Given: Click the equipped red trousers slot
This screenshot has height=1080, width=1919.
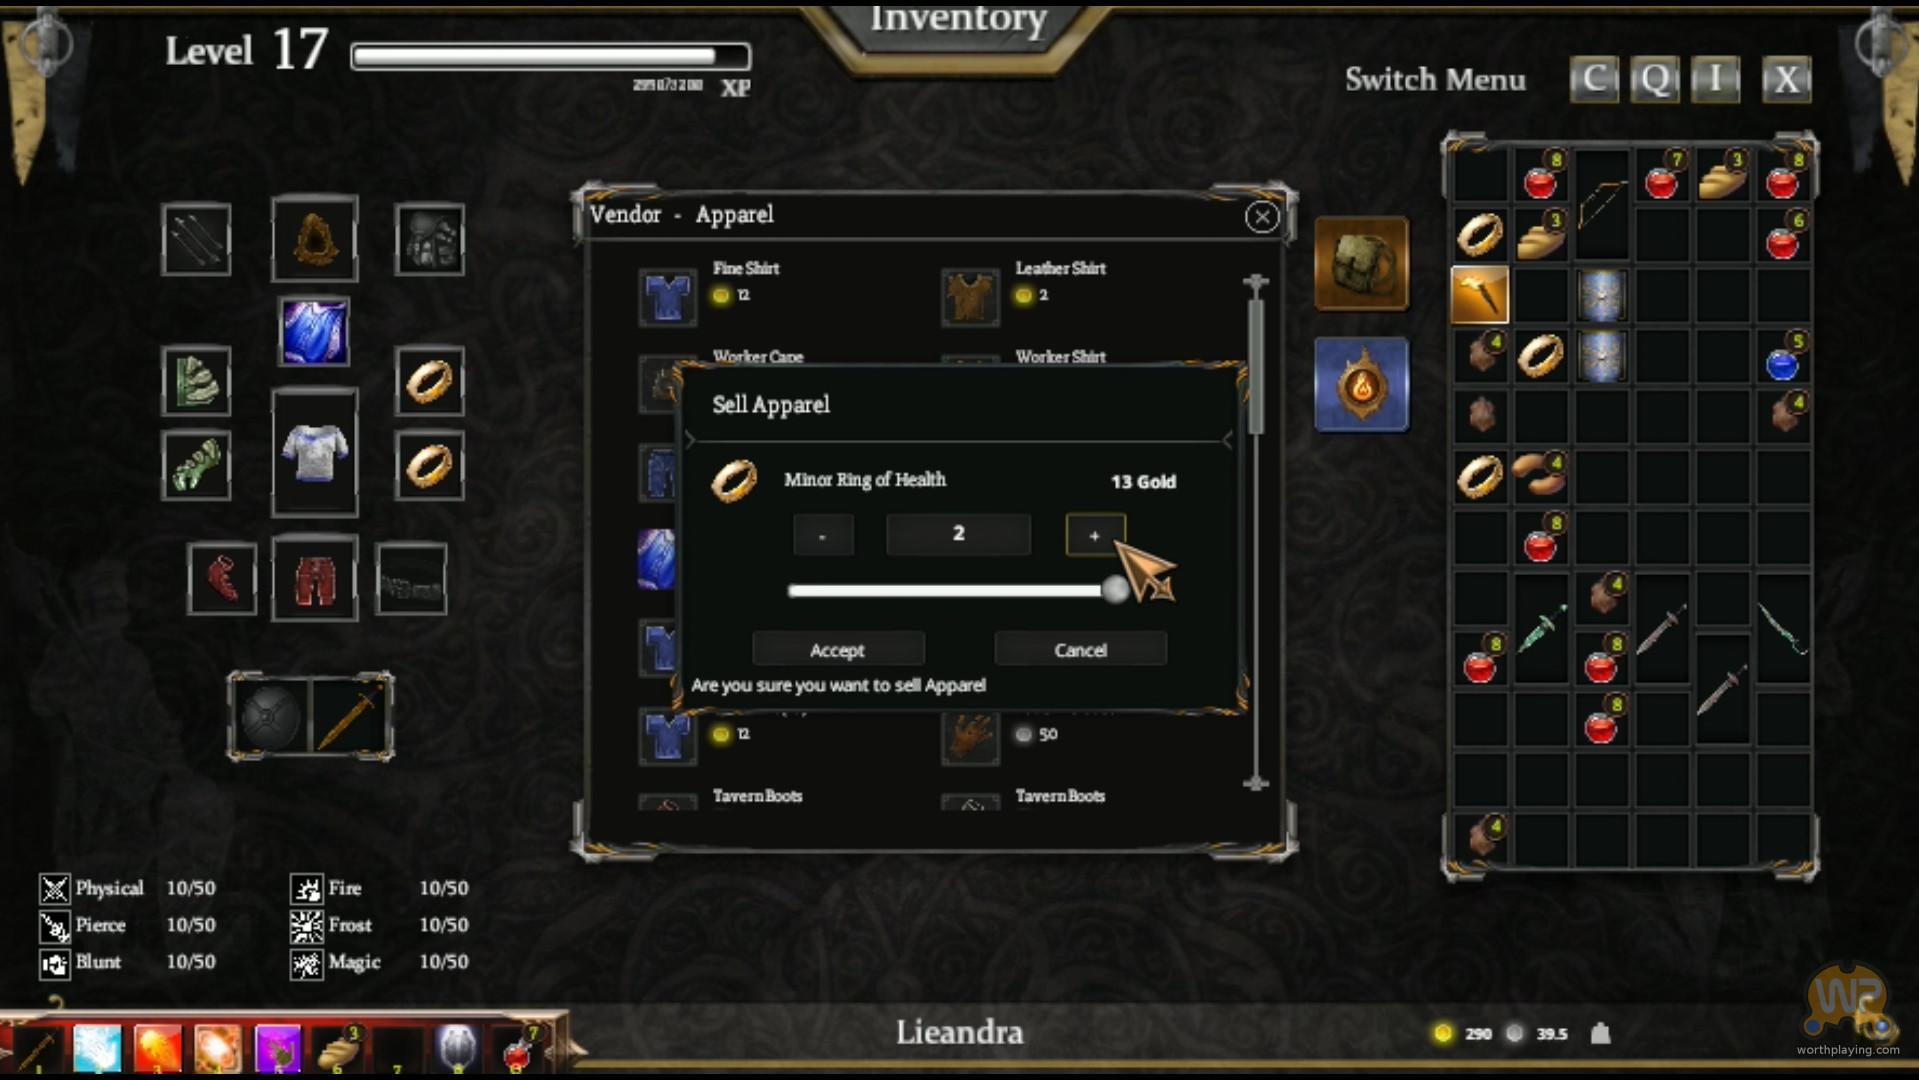Looking at the screenshot, I should (x=314, y=579).
